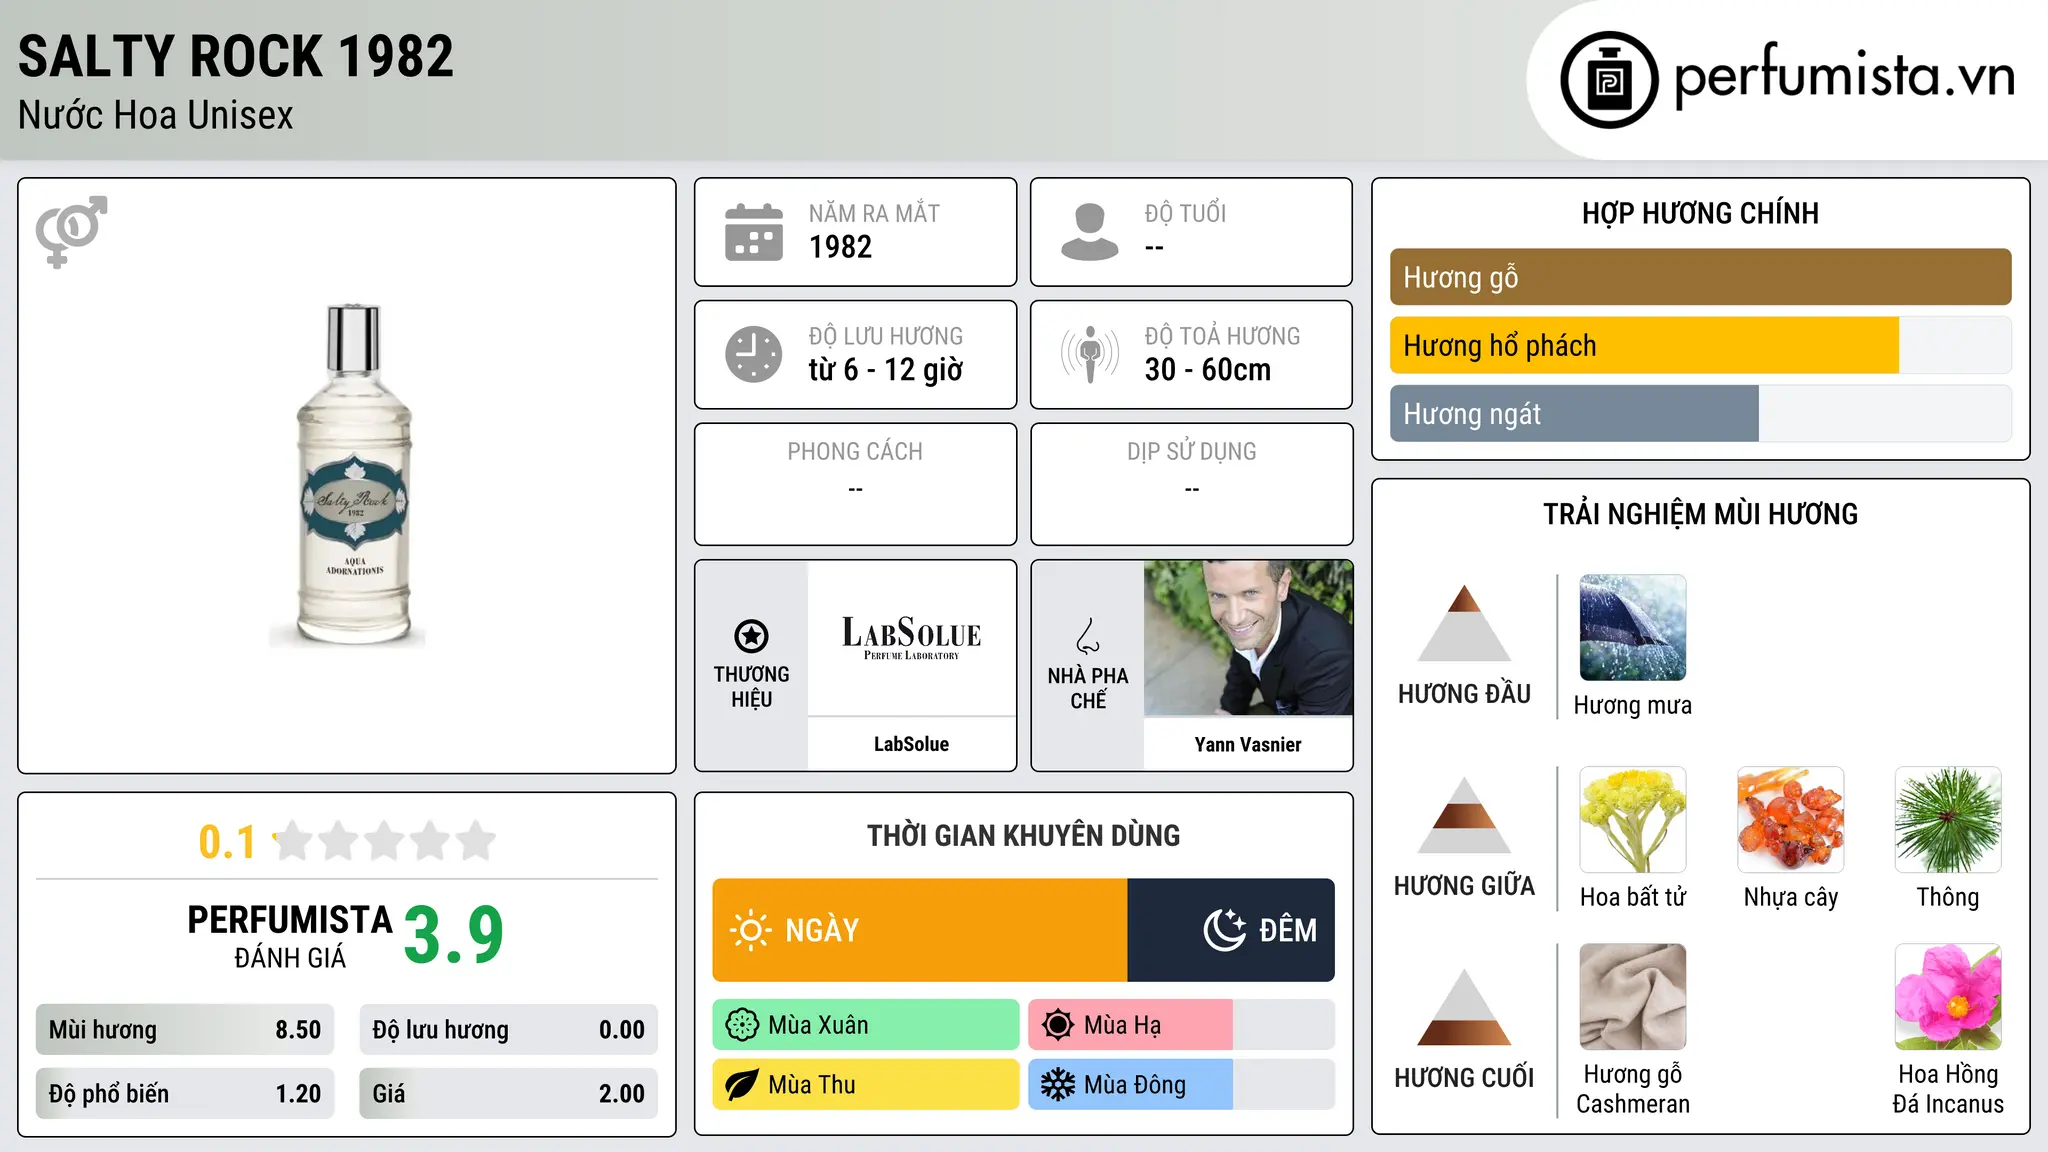
Task: Open the LabSolue brand name link
Action: coord(911,744)
